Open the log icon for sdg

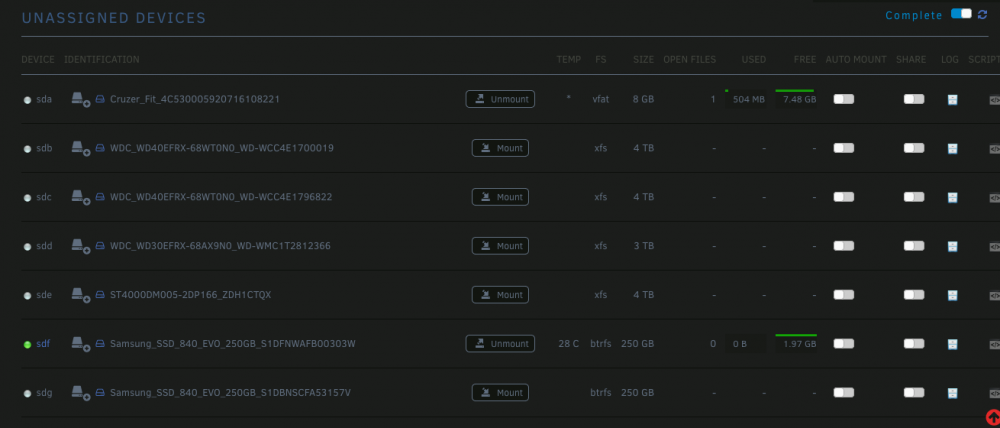(952, 394)
